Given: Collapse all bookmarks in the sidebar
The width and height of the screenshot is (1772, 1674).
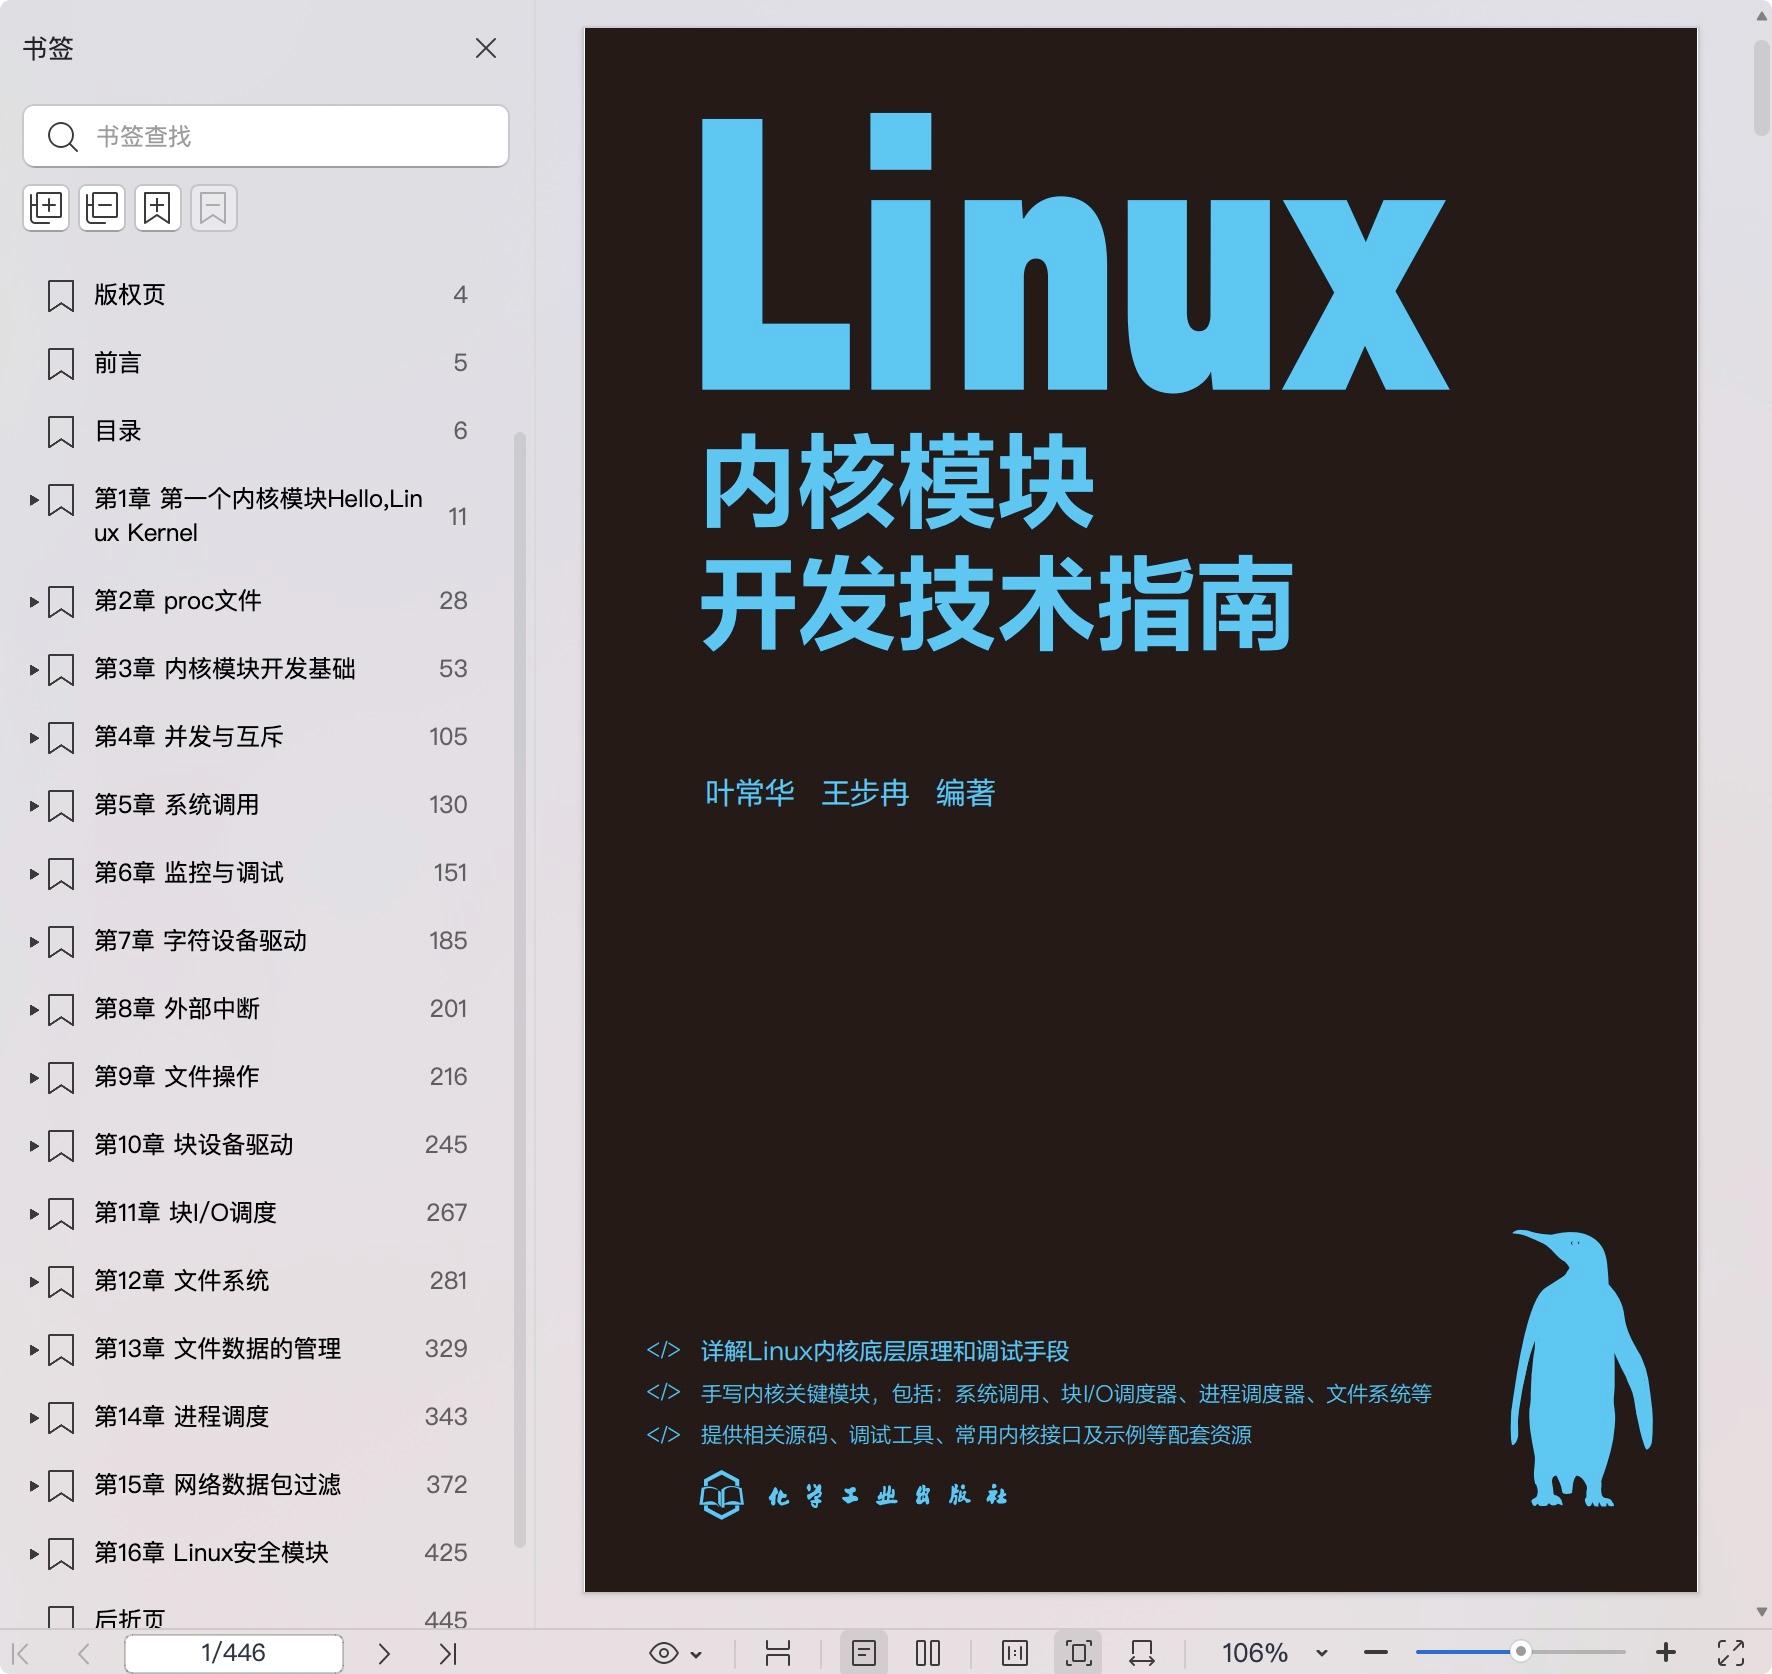Looking at the screenshot, I should pyautogui.click(x=101, y=207).
